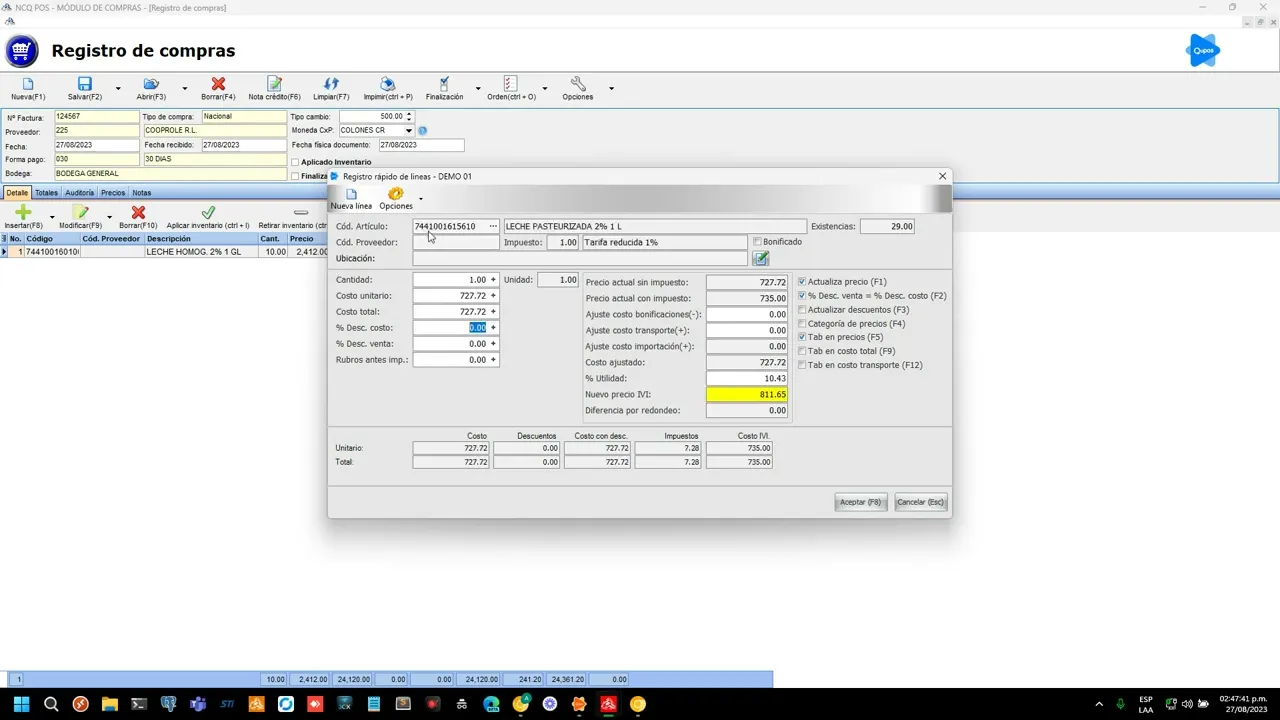
Task: Print with Imprimir(ctrl + P)
Action: (388, 89)
